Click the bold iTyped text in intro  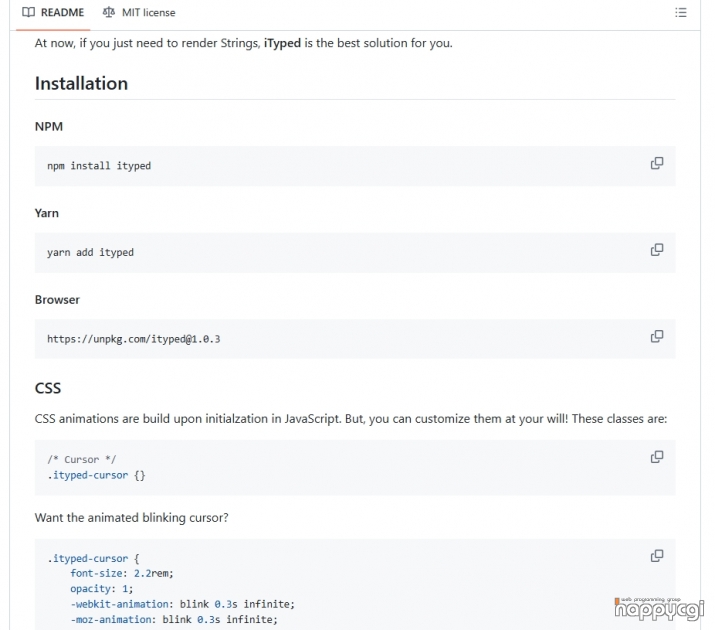point(282,44)
